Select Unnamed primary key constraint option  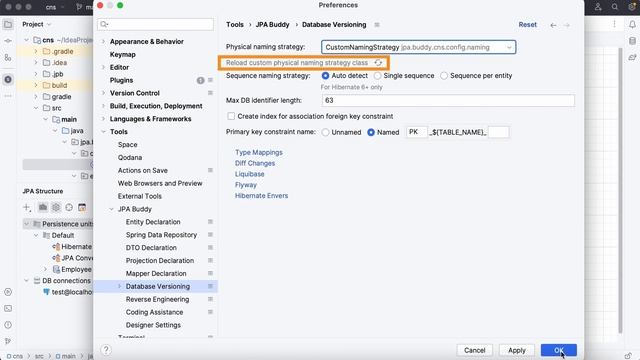coord(325,133)
